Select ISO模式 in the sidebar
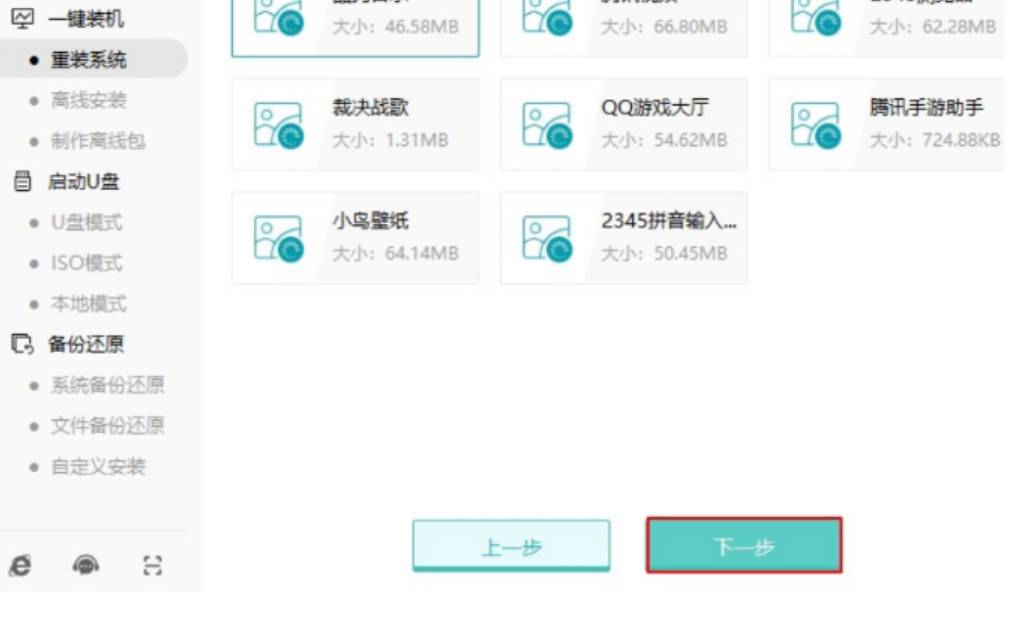Viewport: 1010px width, 629px height. click(86, 263)
